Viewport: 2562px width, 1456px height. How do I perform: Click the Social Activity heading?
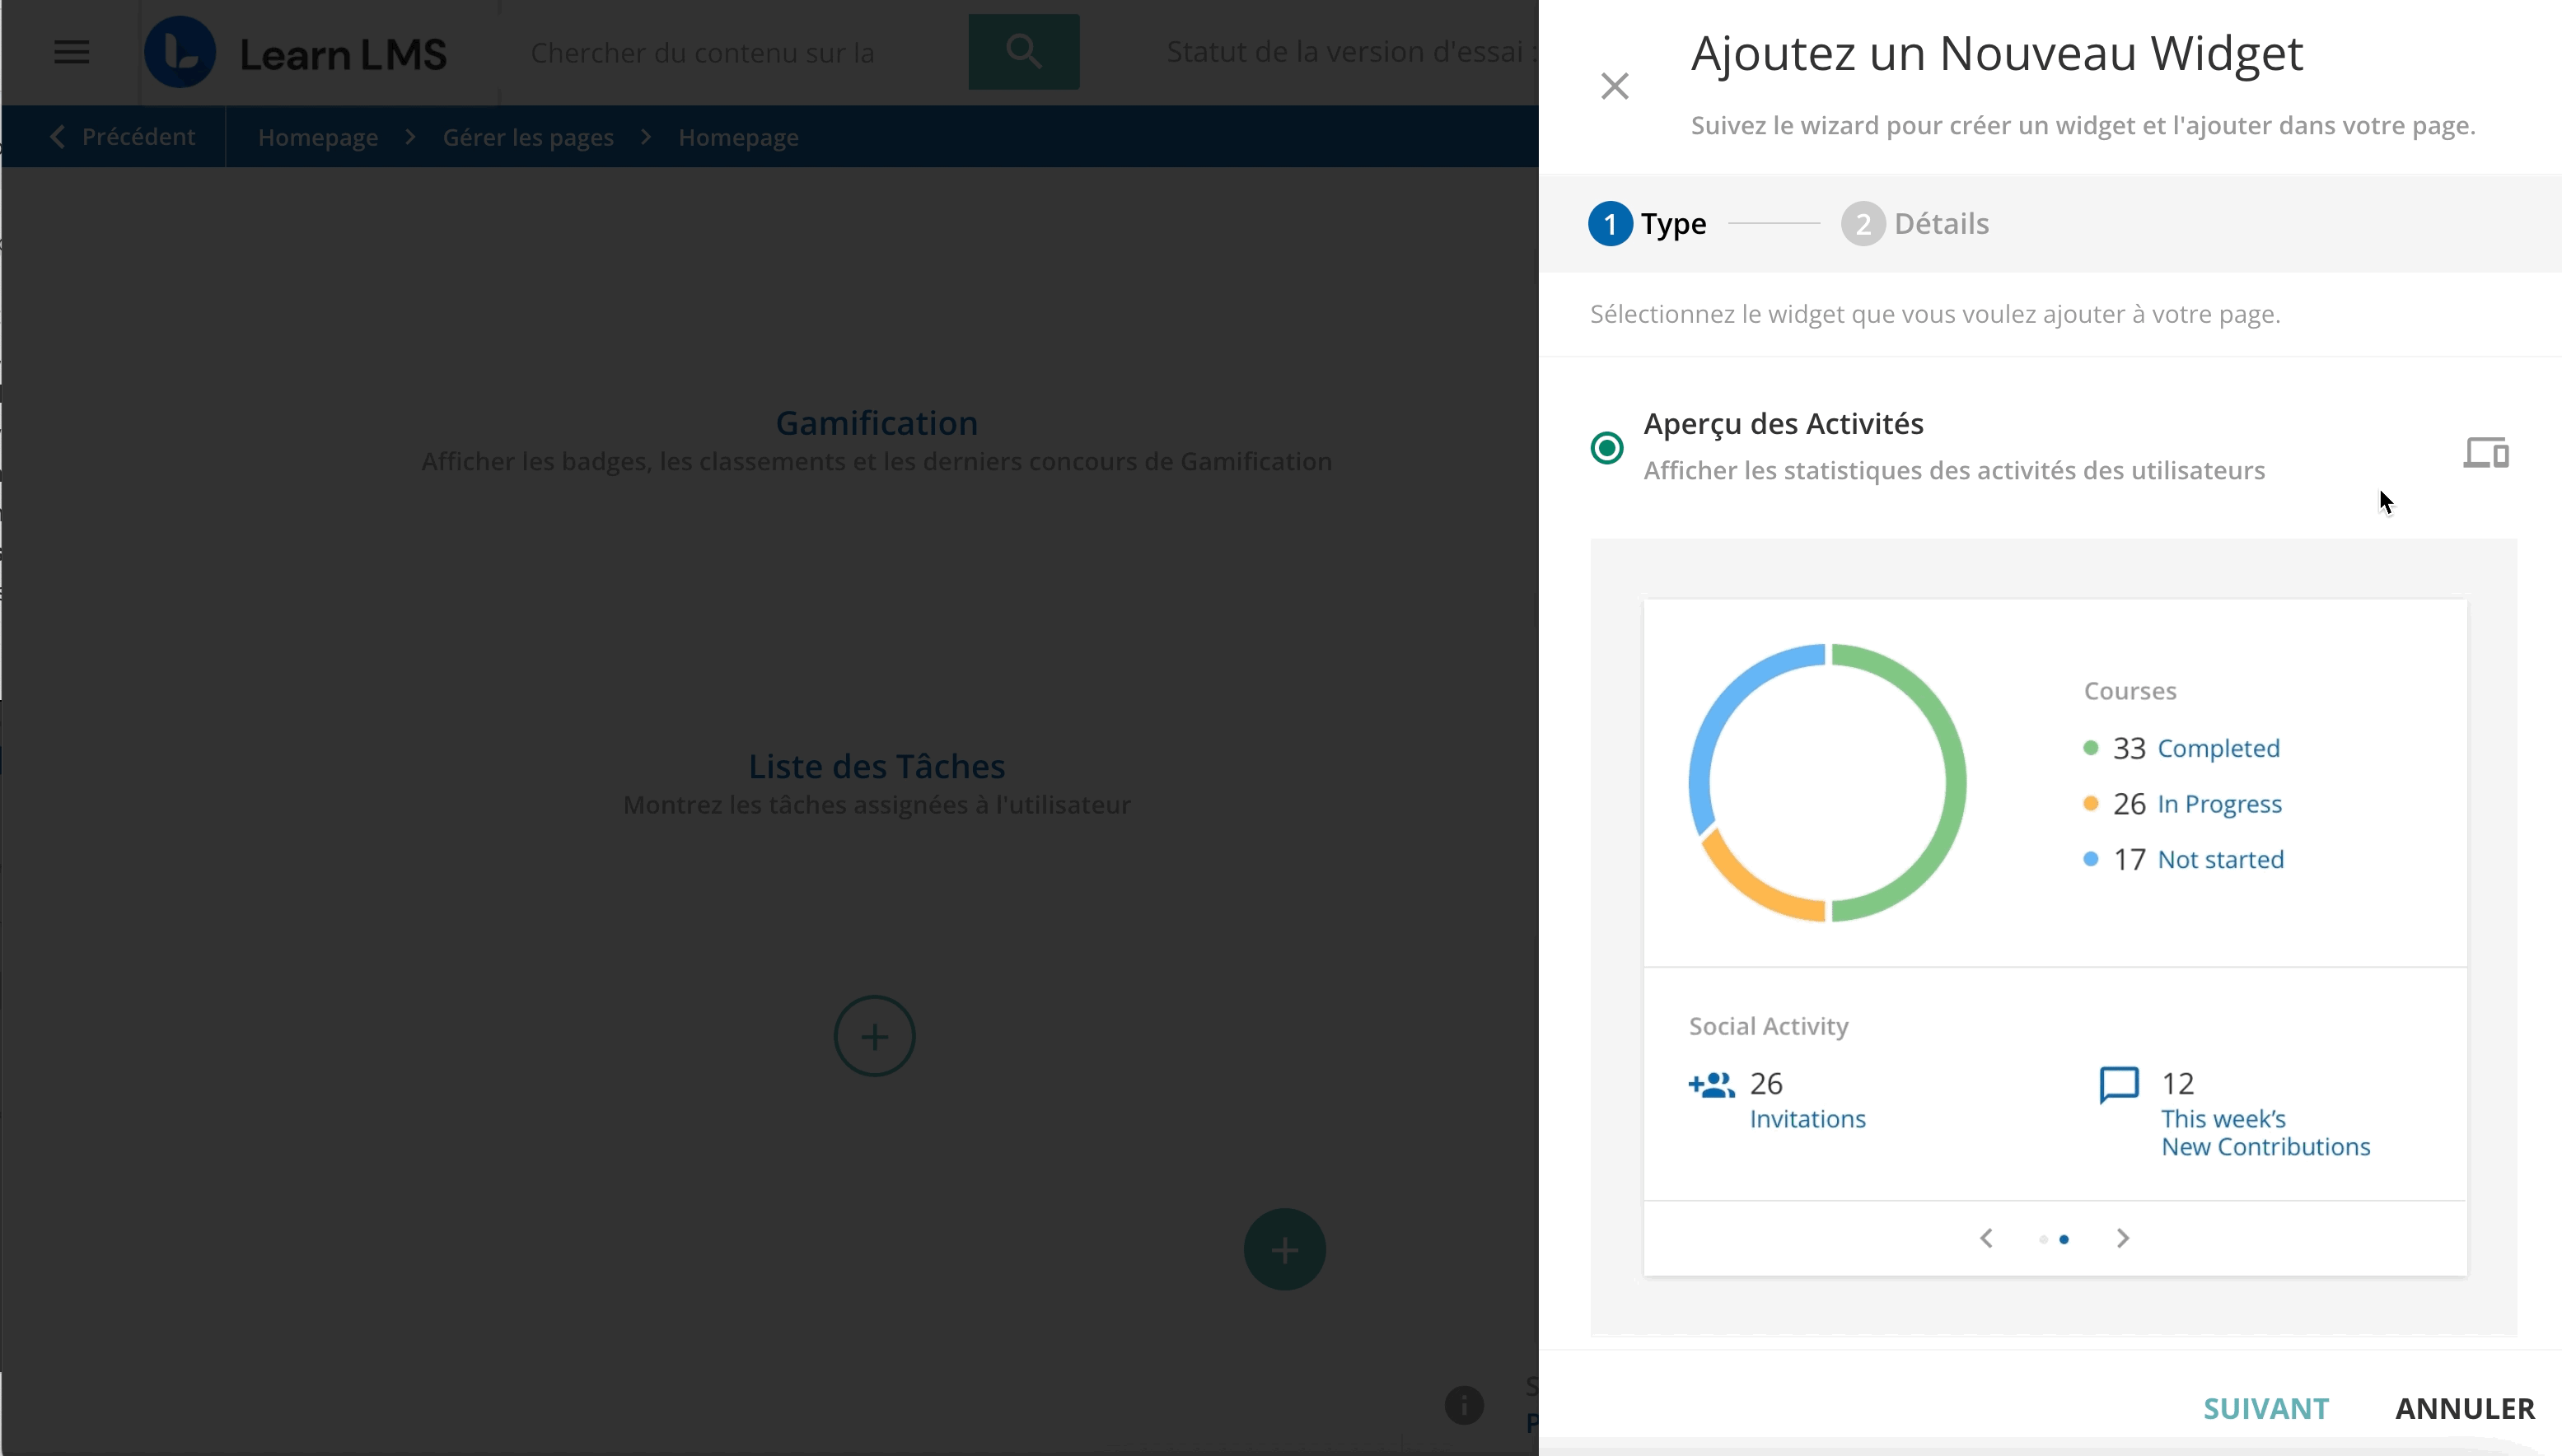(1768, 1026)
